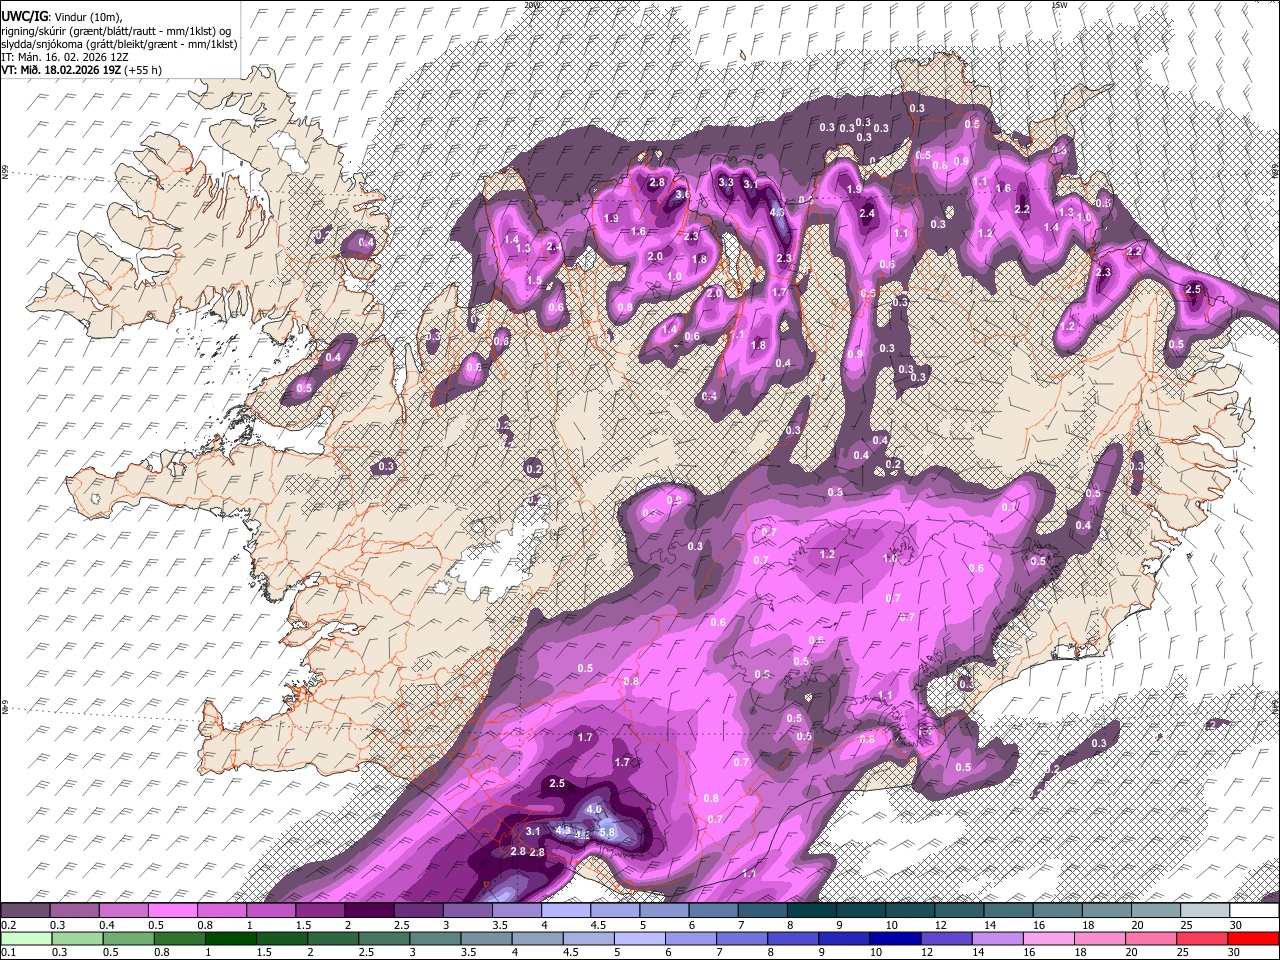Viewport: 1280px width, 960px height.
Task: Click the 15W longitude label
Action: click(1059, 5)
